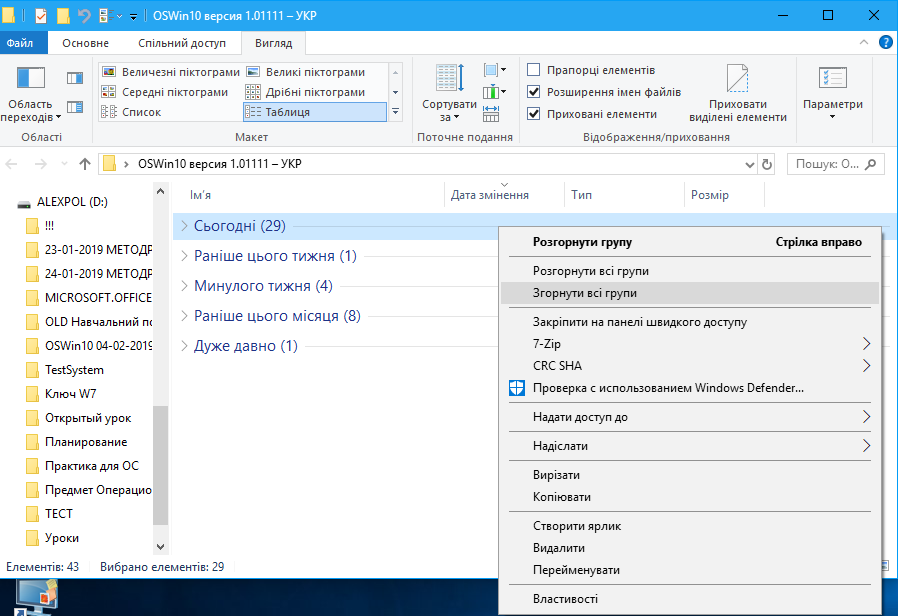Select the Список layout option

click(x=132, y=112)
